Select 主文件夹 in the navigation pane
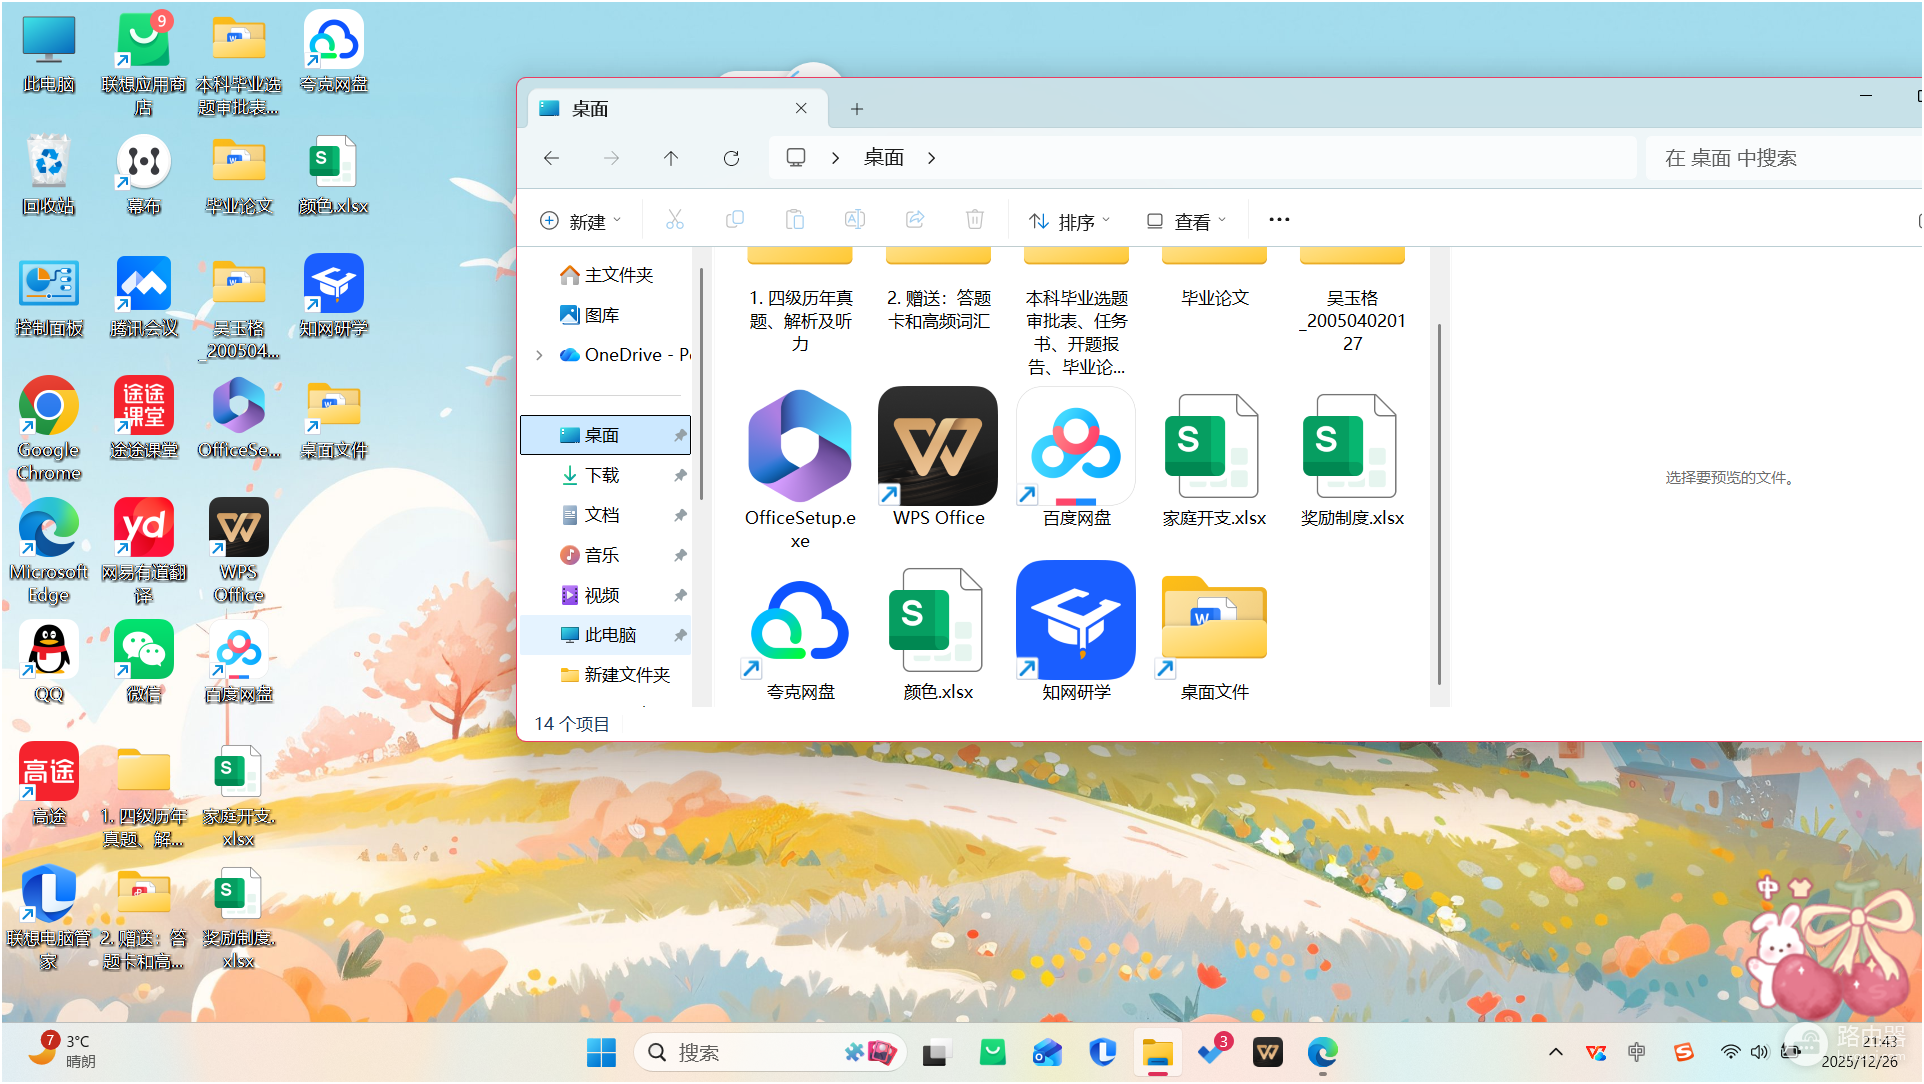Viewport: 1924px width, 1084px height. (x=606, y=275)
